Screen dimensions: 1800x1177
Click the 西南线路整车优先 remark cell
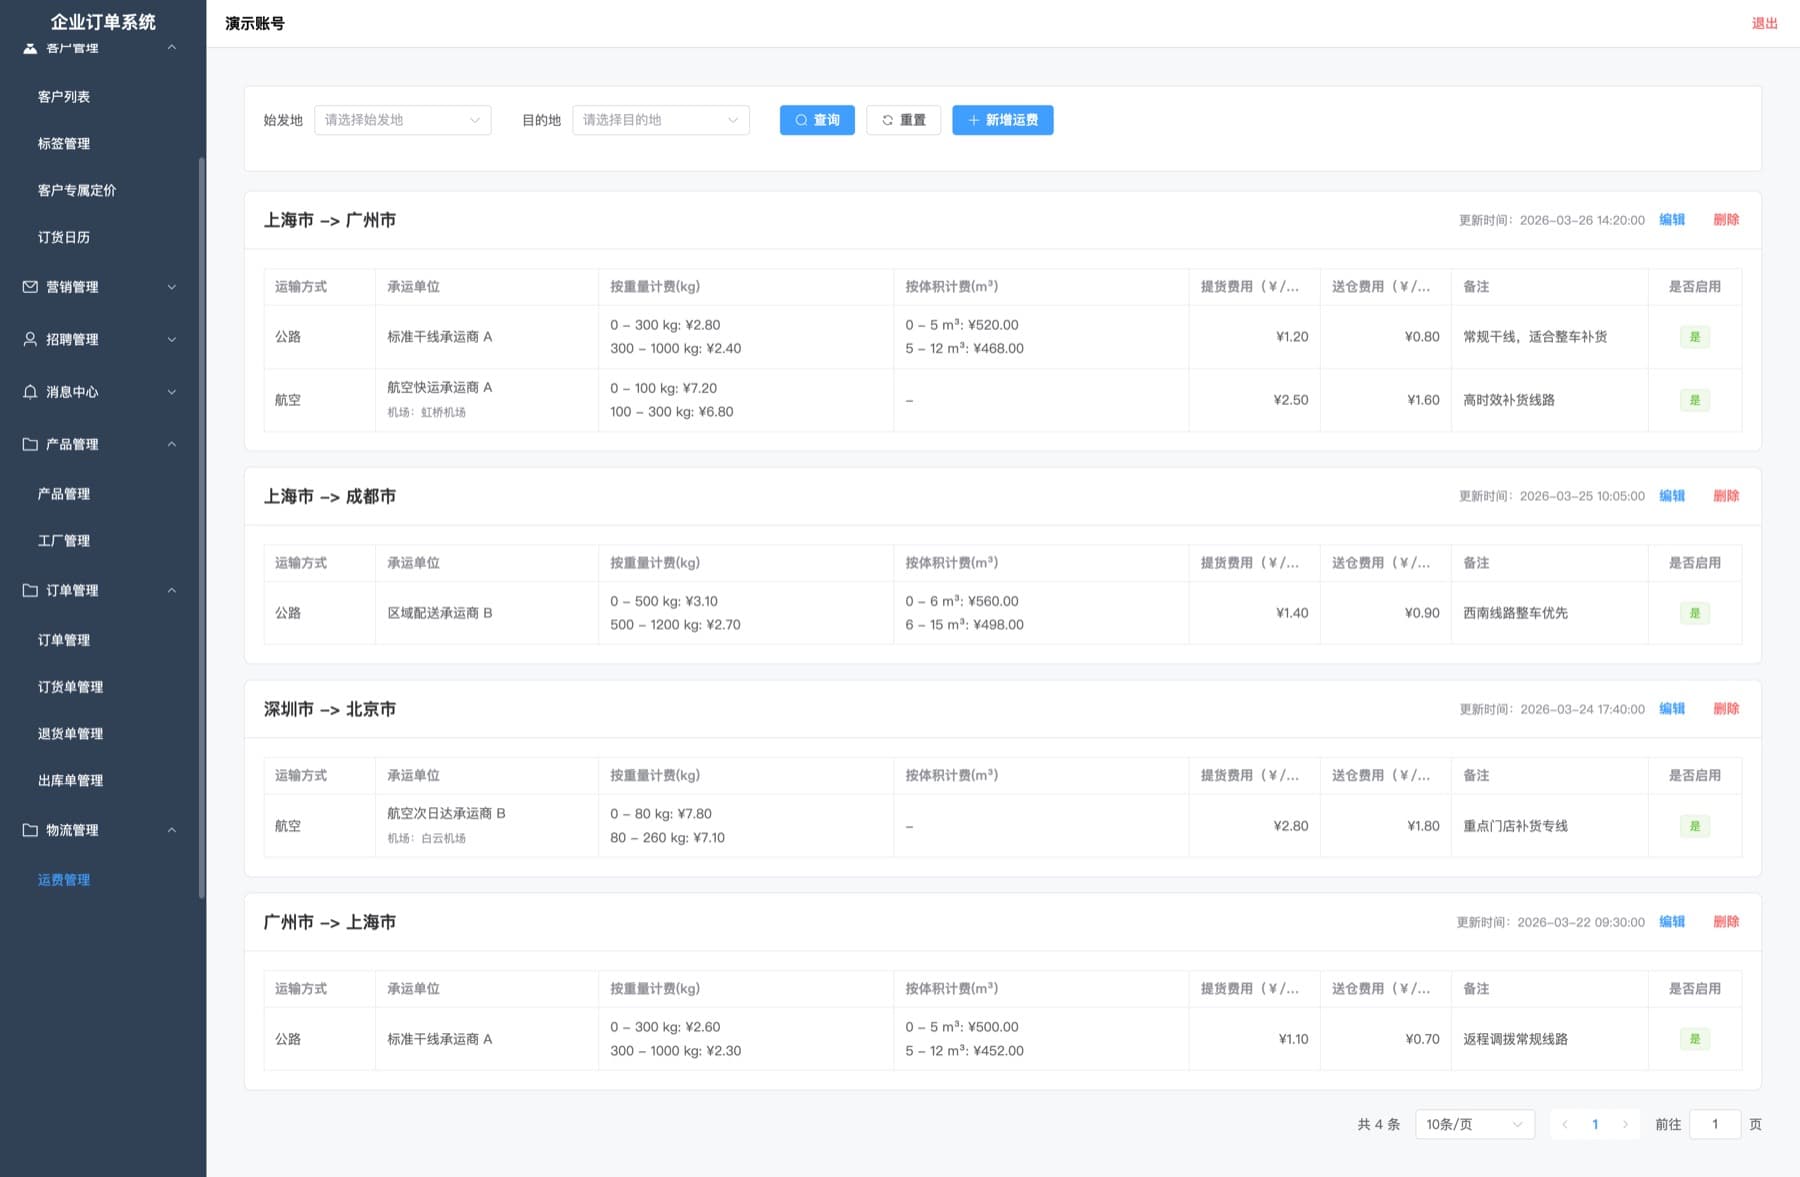1549,613
